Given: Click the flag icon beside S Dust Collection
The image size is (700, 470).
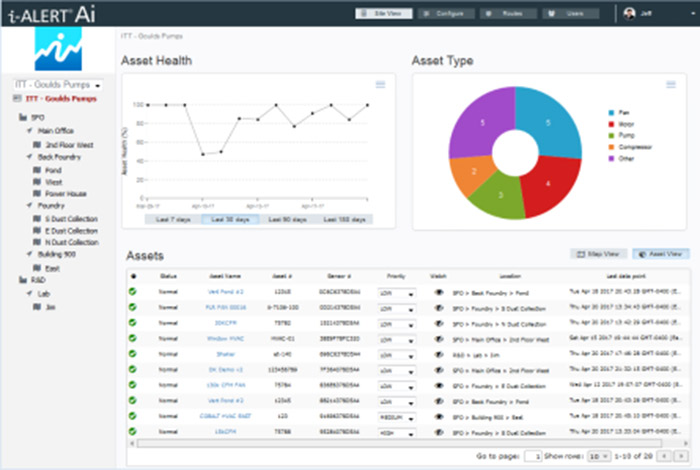Looking at the screenshot, I should coord(38,218).
